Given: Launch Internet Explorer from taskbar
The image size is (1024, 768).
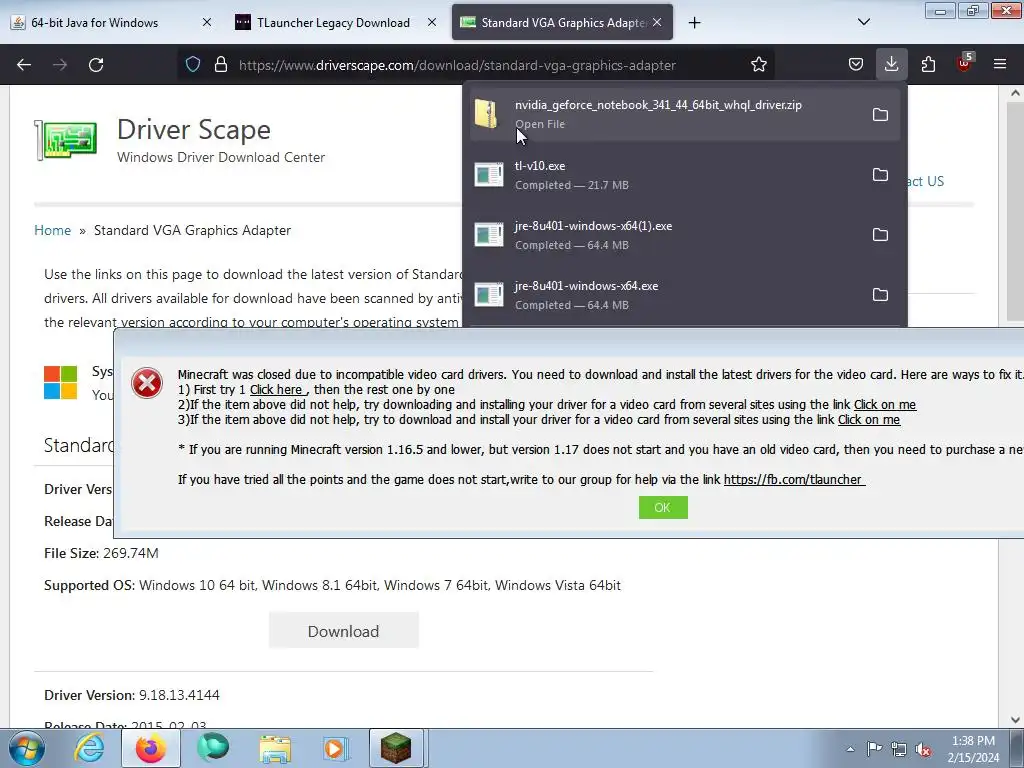Looking at the screenshot, I should (89, 749).
